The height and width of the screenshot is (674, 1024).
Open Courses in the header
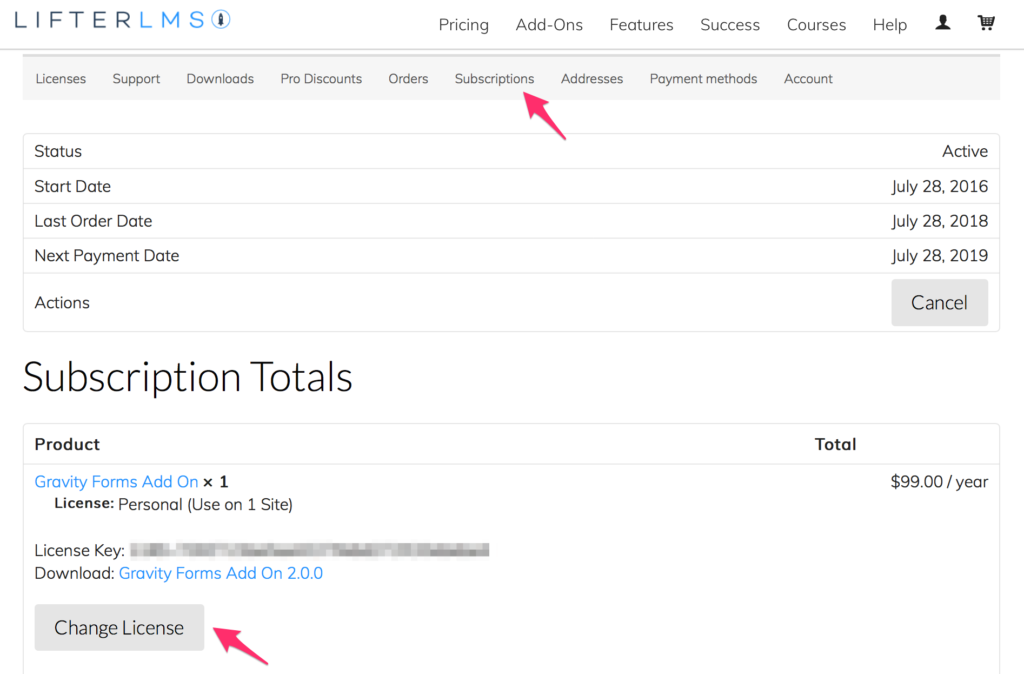coord(816,25)
